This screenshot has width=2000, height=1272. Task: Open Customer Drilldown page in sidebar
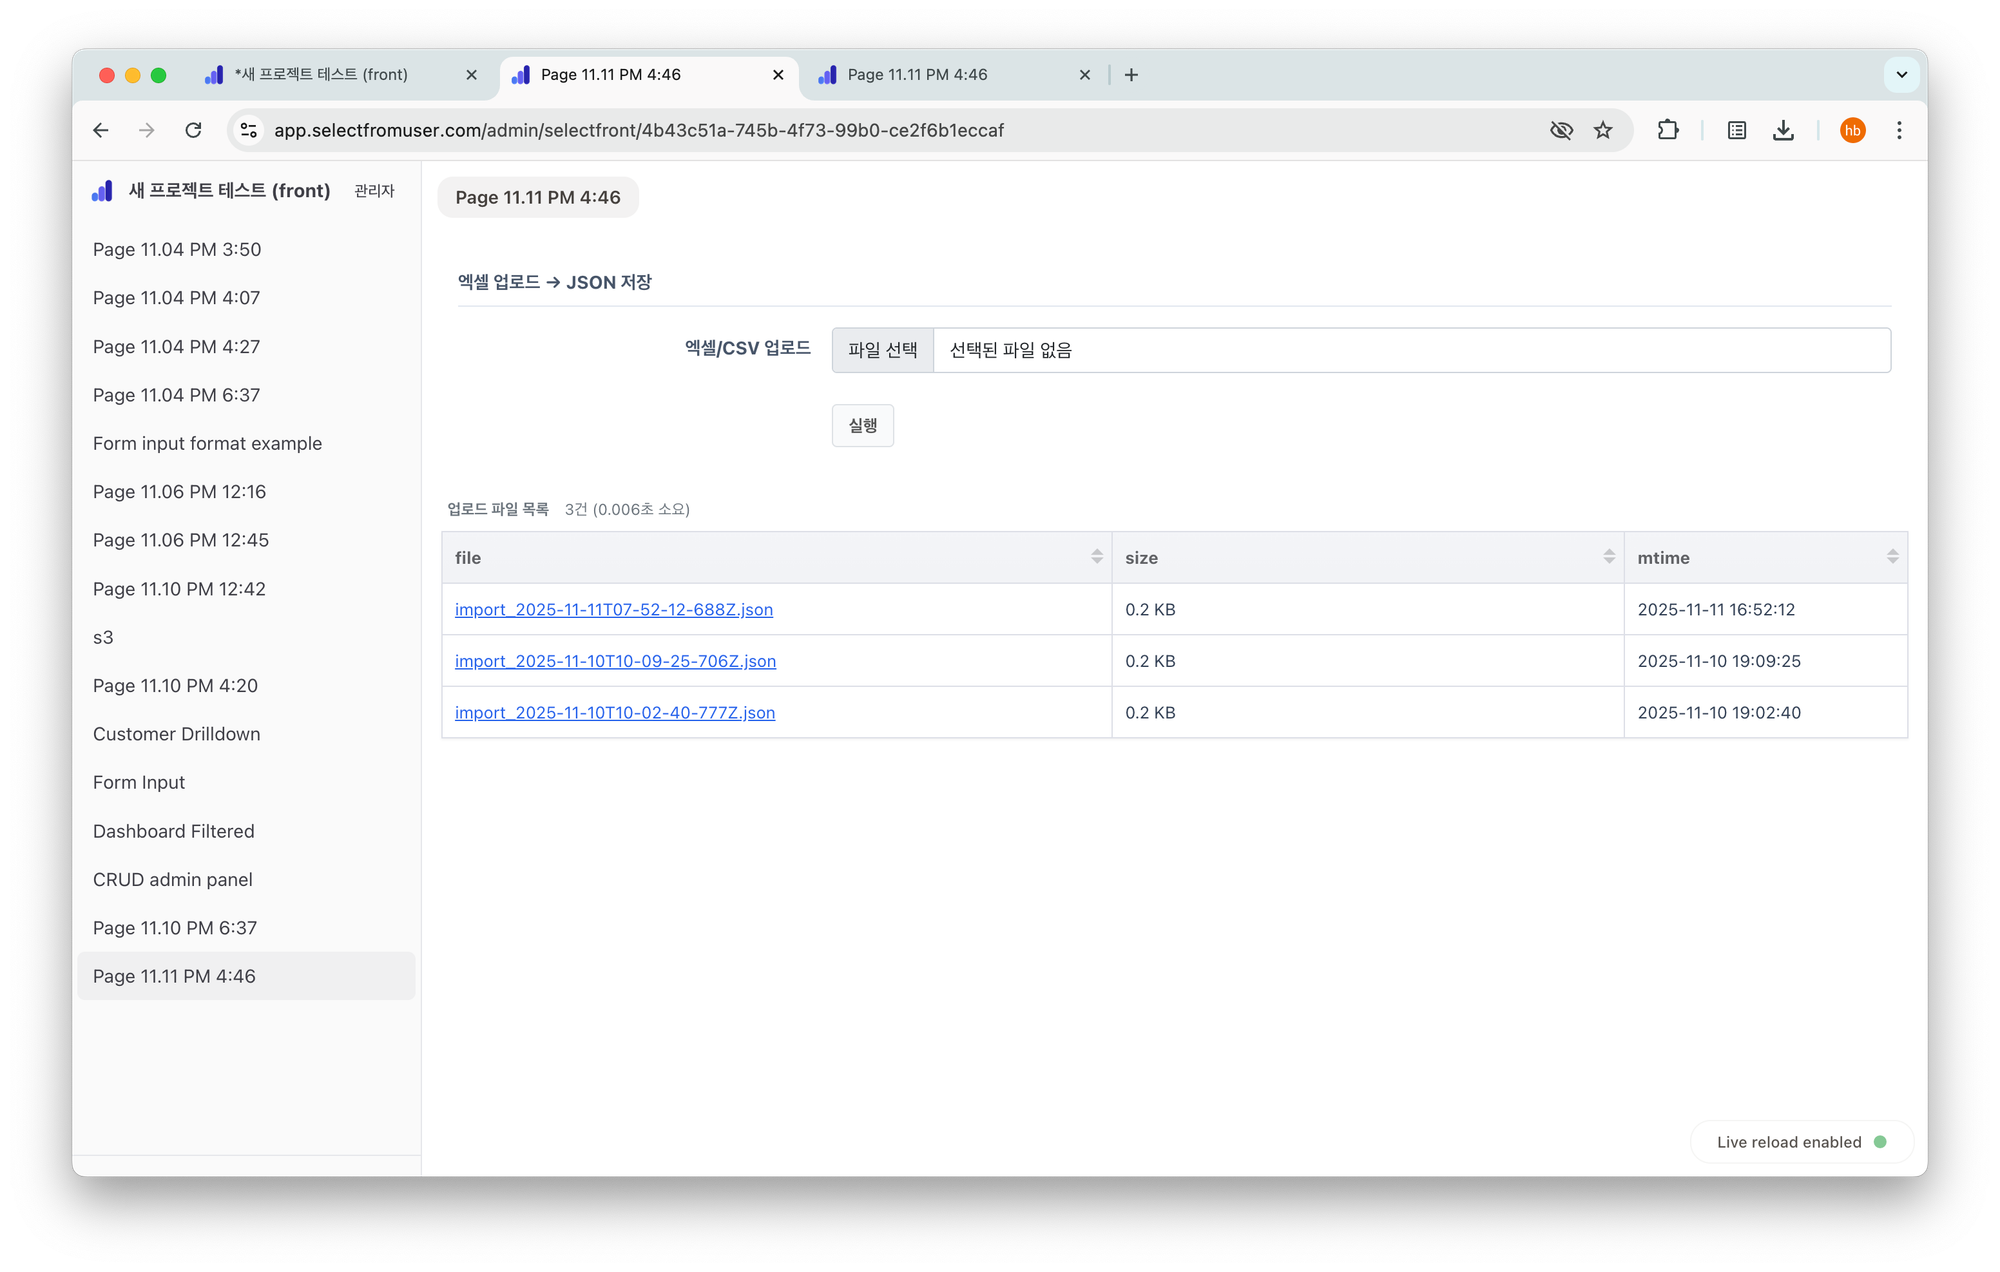coord(177,734)
